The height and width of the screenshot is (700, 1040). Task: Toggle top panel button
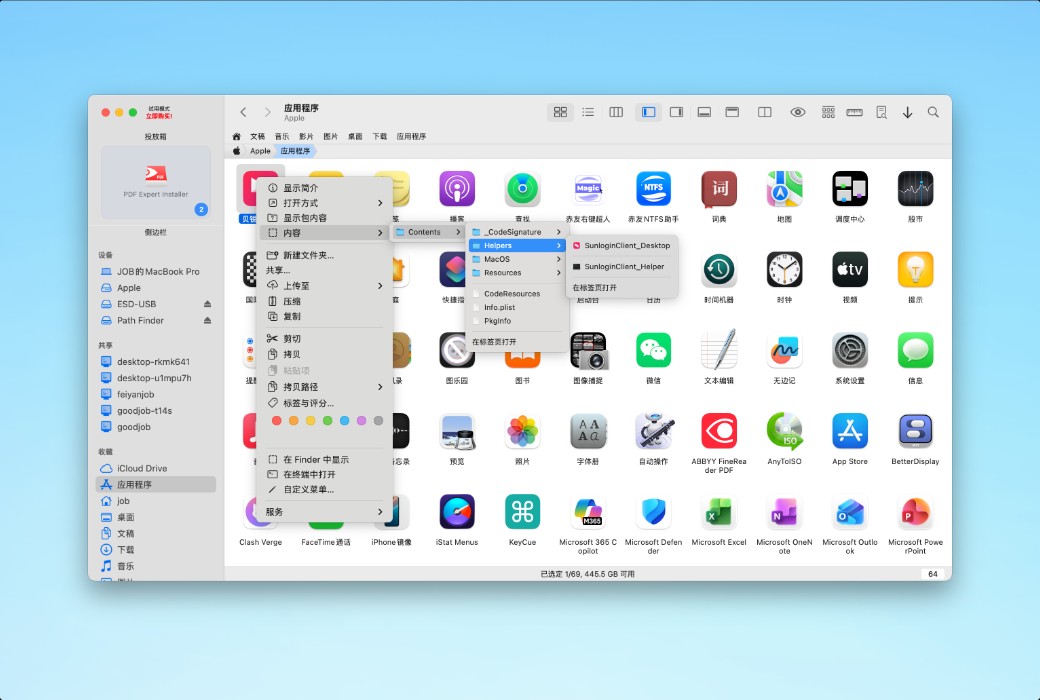732,112
